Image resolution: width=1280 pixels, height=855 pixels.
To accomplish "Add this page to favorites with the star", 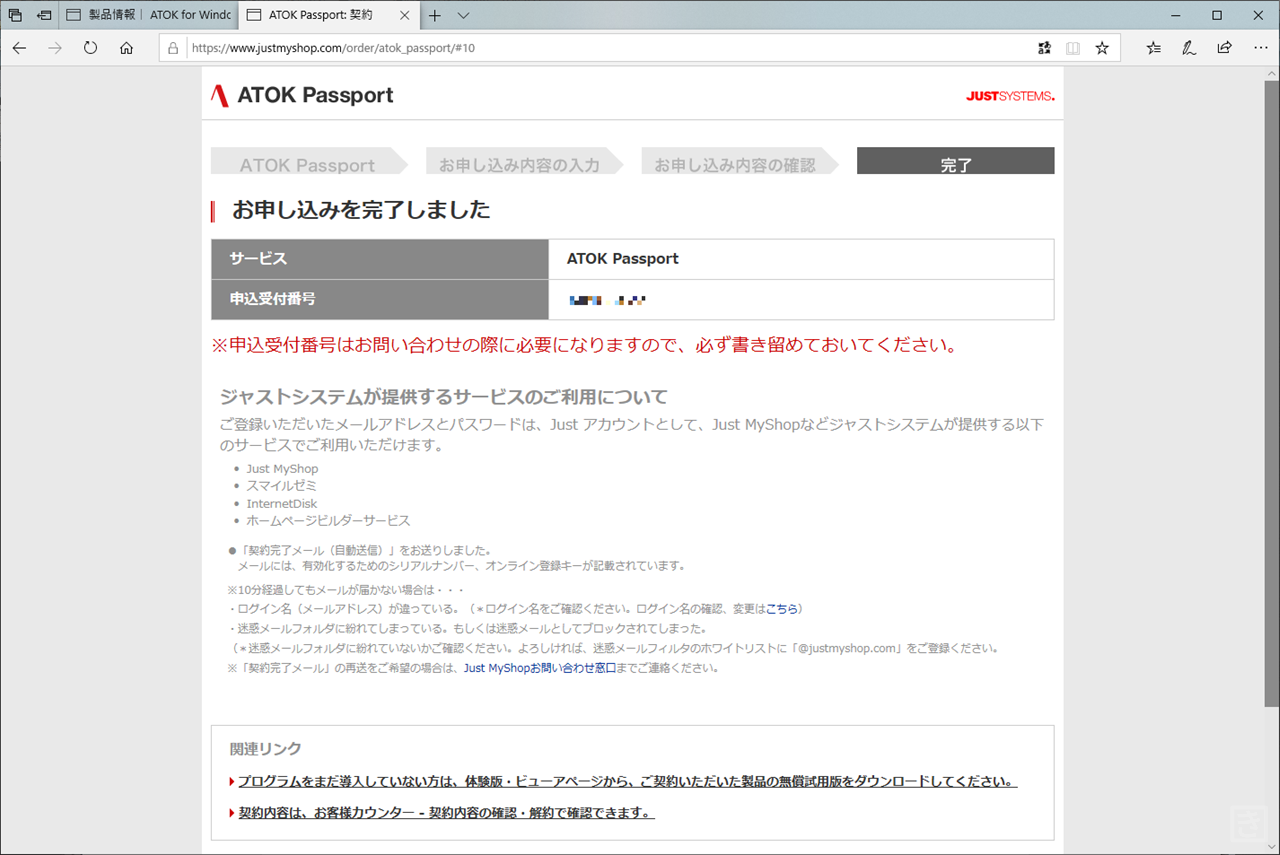I will coord(1102,48).
